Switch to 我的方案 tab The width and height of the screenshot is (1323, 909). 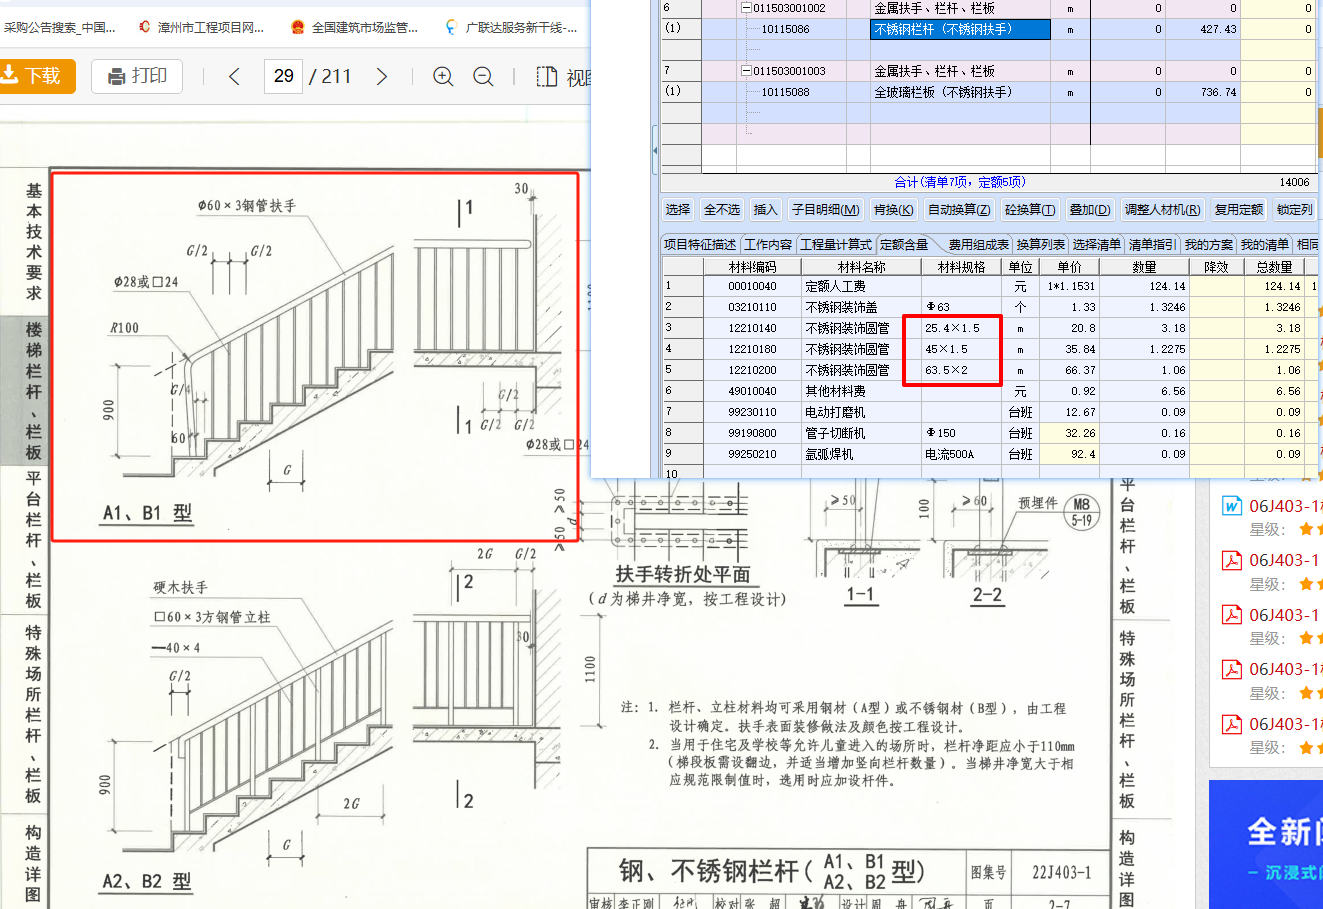point(1209,244)
